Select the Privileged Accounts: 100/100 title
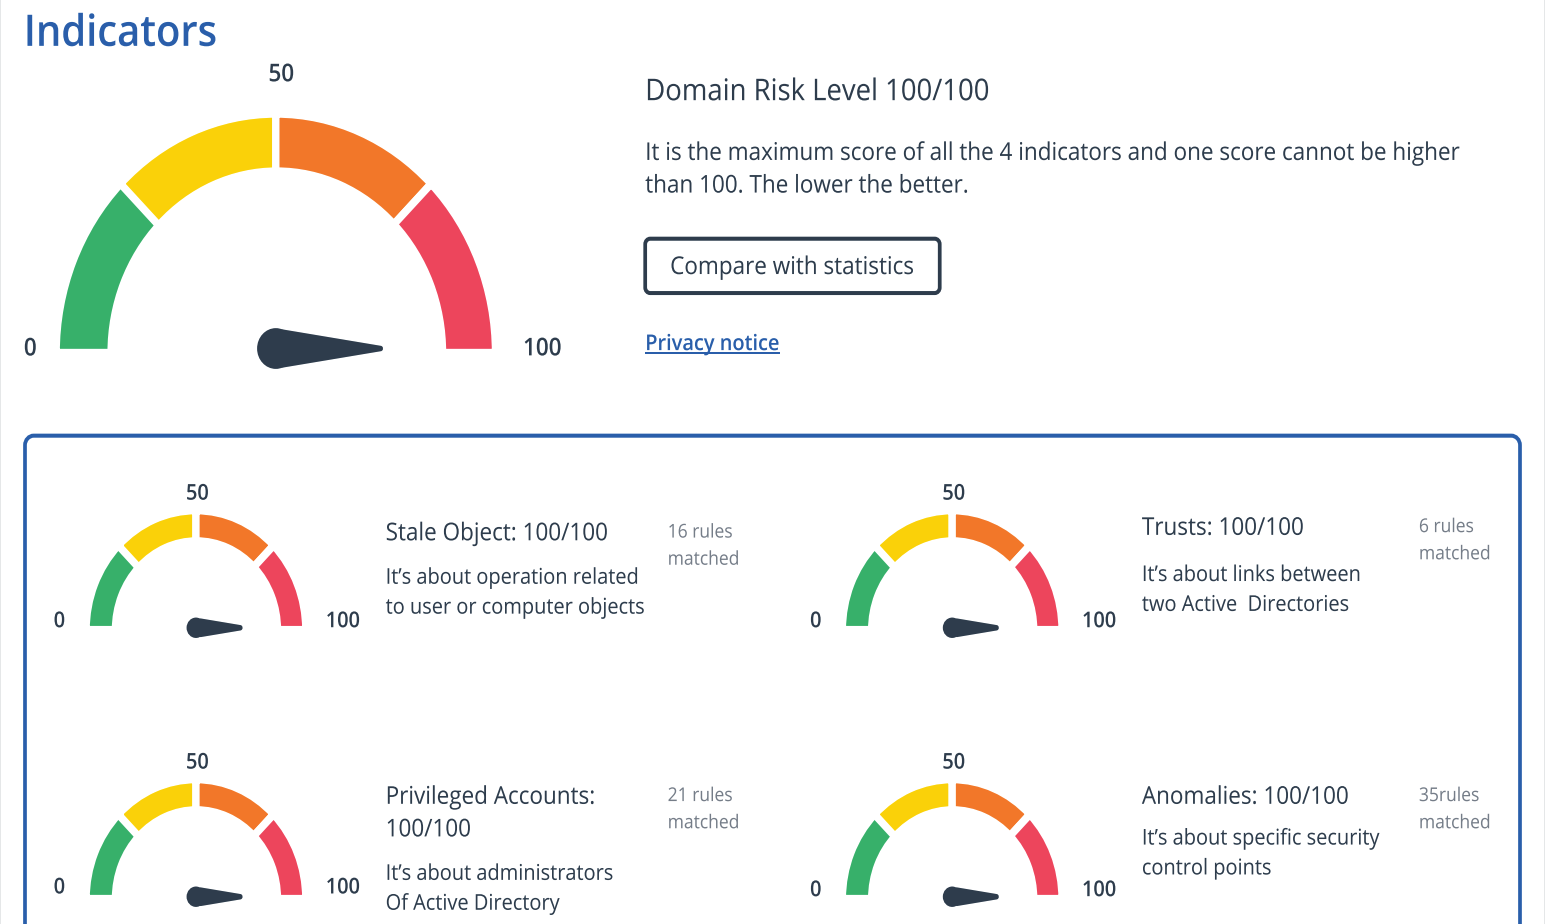1545x924 pixels. pyautogui.click(x=490, y=811)
